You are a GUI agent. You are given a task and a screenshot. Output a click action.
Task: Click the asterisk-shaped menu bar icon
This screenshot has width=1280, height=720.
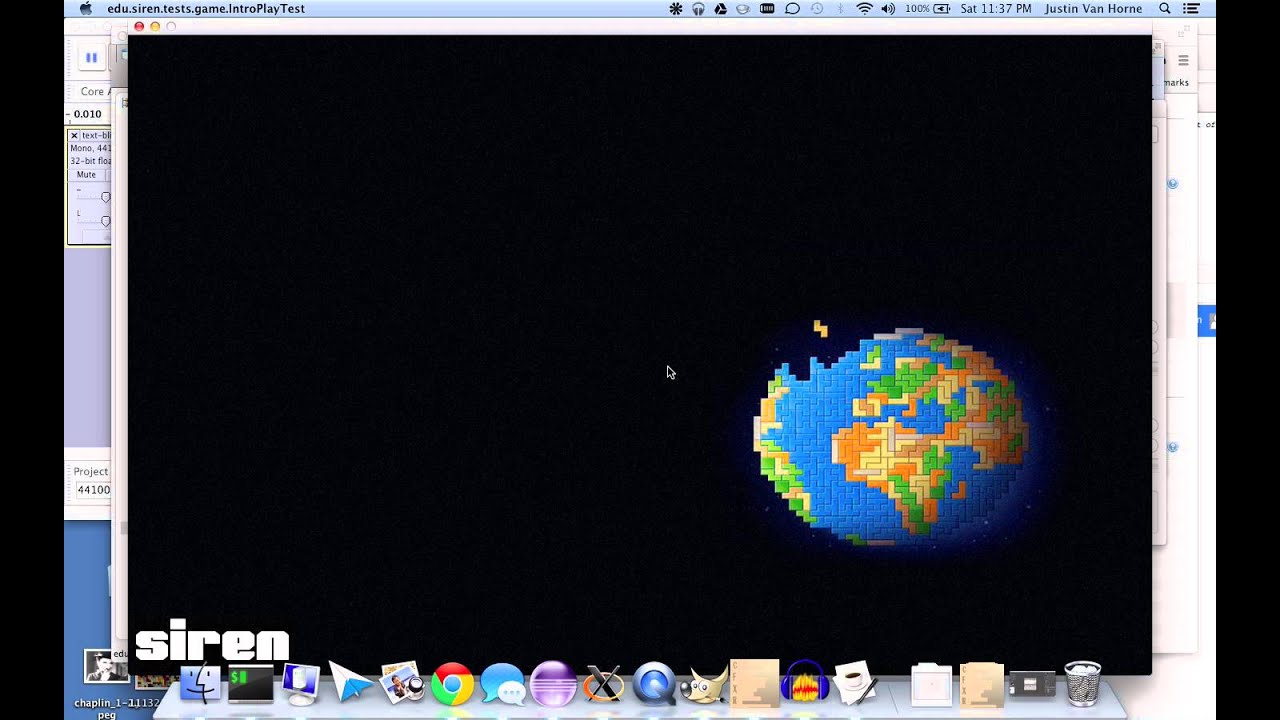[675, 8]
